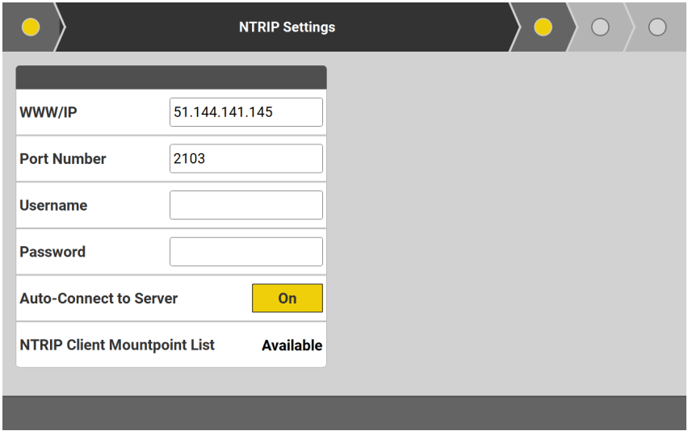Click the empty Username input field
The width and height of the screenshot is (688, 431).
[246, 205]
